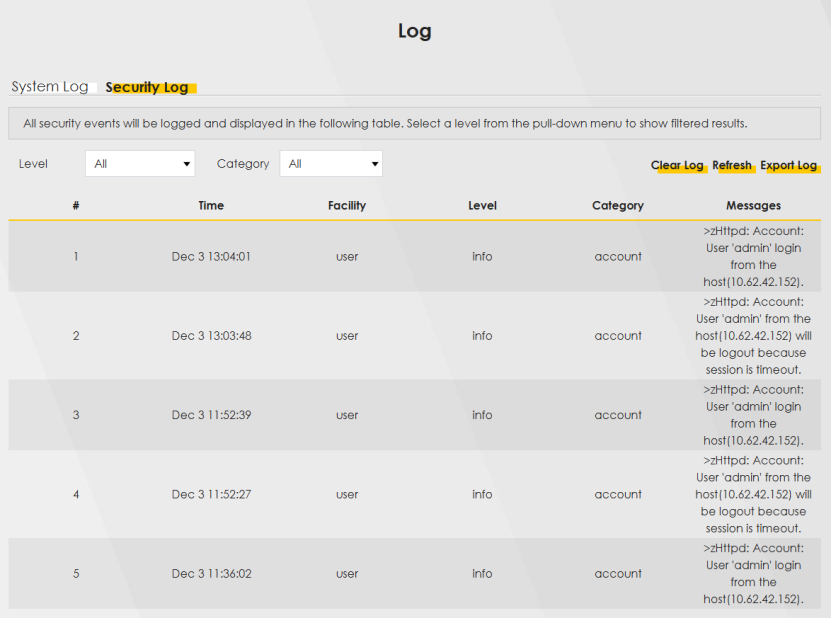Click the Time column header
This screenshot has height=618, width=831.
pyautogui.click(x=211, y=205)
